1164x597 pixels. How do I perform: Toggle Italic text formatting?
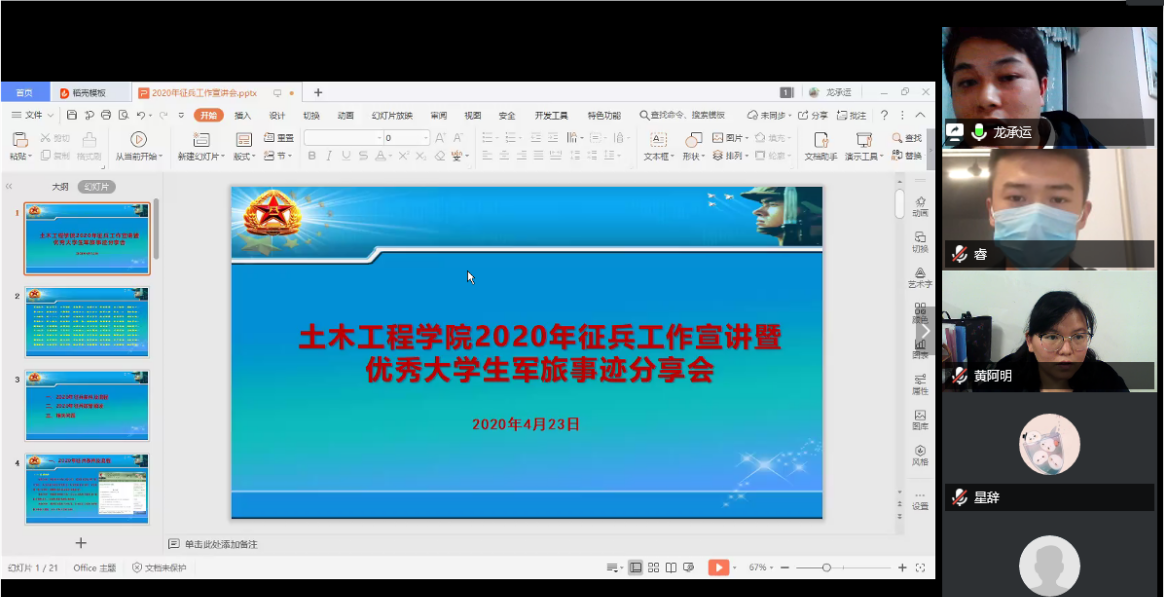329,156
